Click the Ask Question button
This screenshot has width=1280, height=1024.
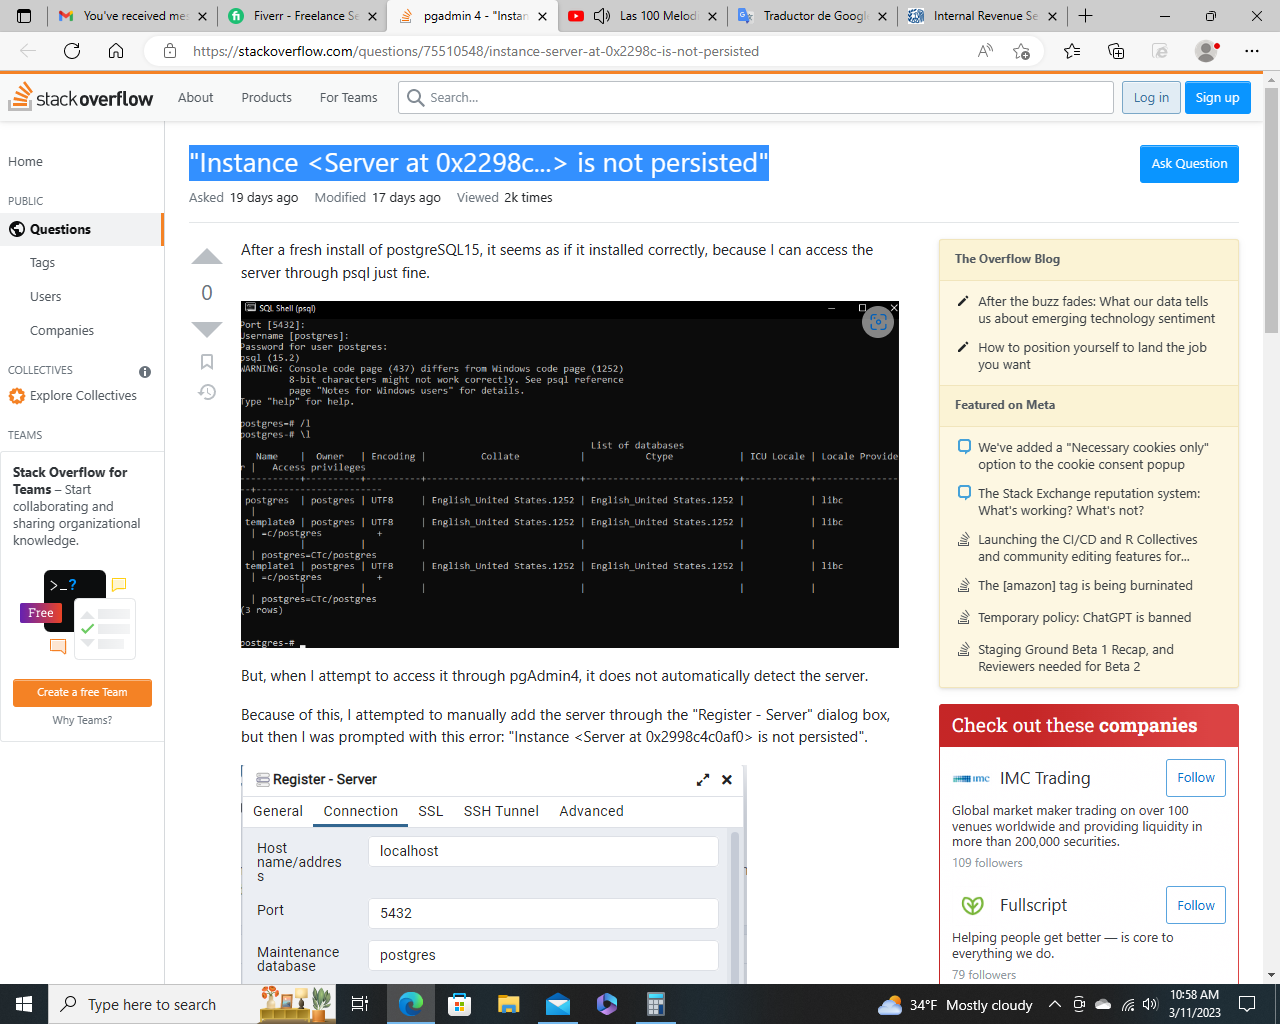[x=1188, y=164]
